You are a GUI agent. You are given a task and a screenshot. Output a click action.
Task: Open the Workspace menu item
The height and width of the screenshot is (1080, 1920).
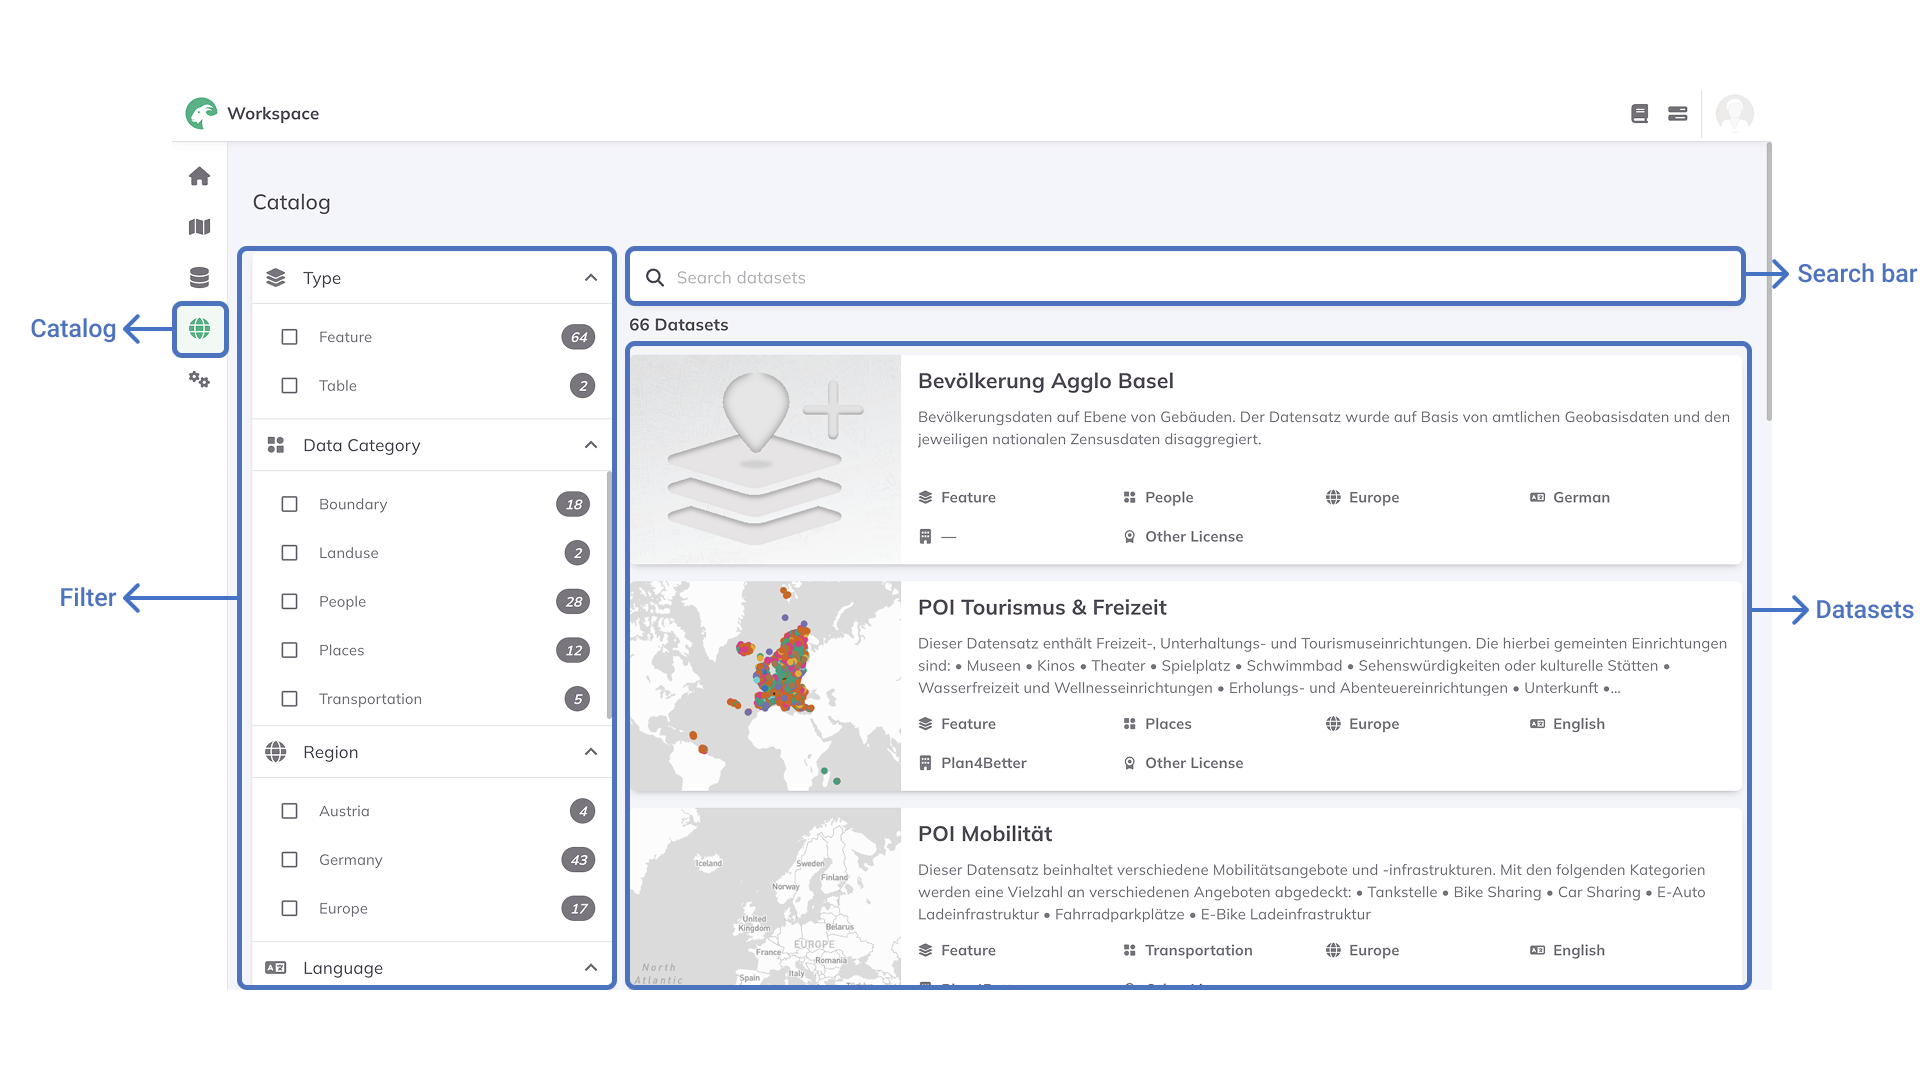(x=273, y=113)
